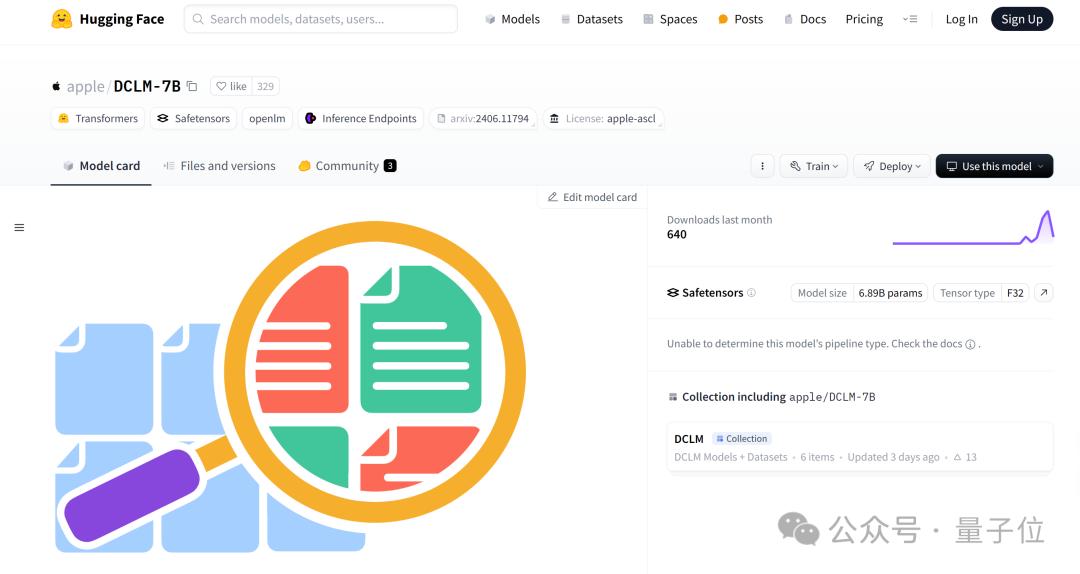Expand the navigation overflow menu icon
This screenshot has height=574, width=1080.
tap(910, 19)
